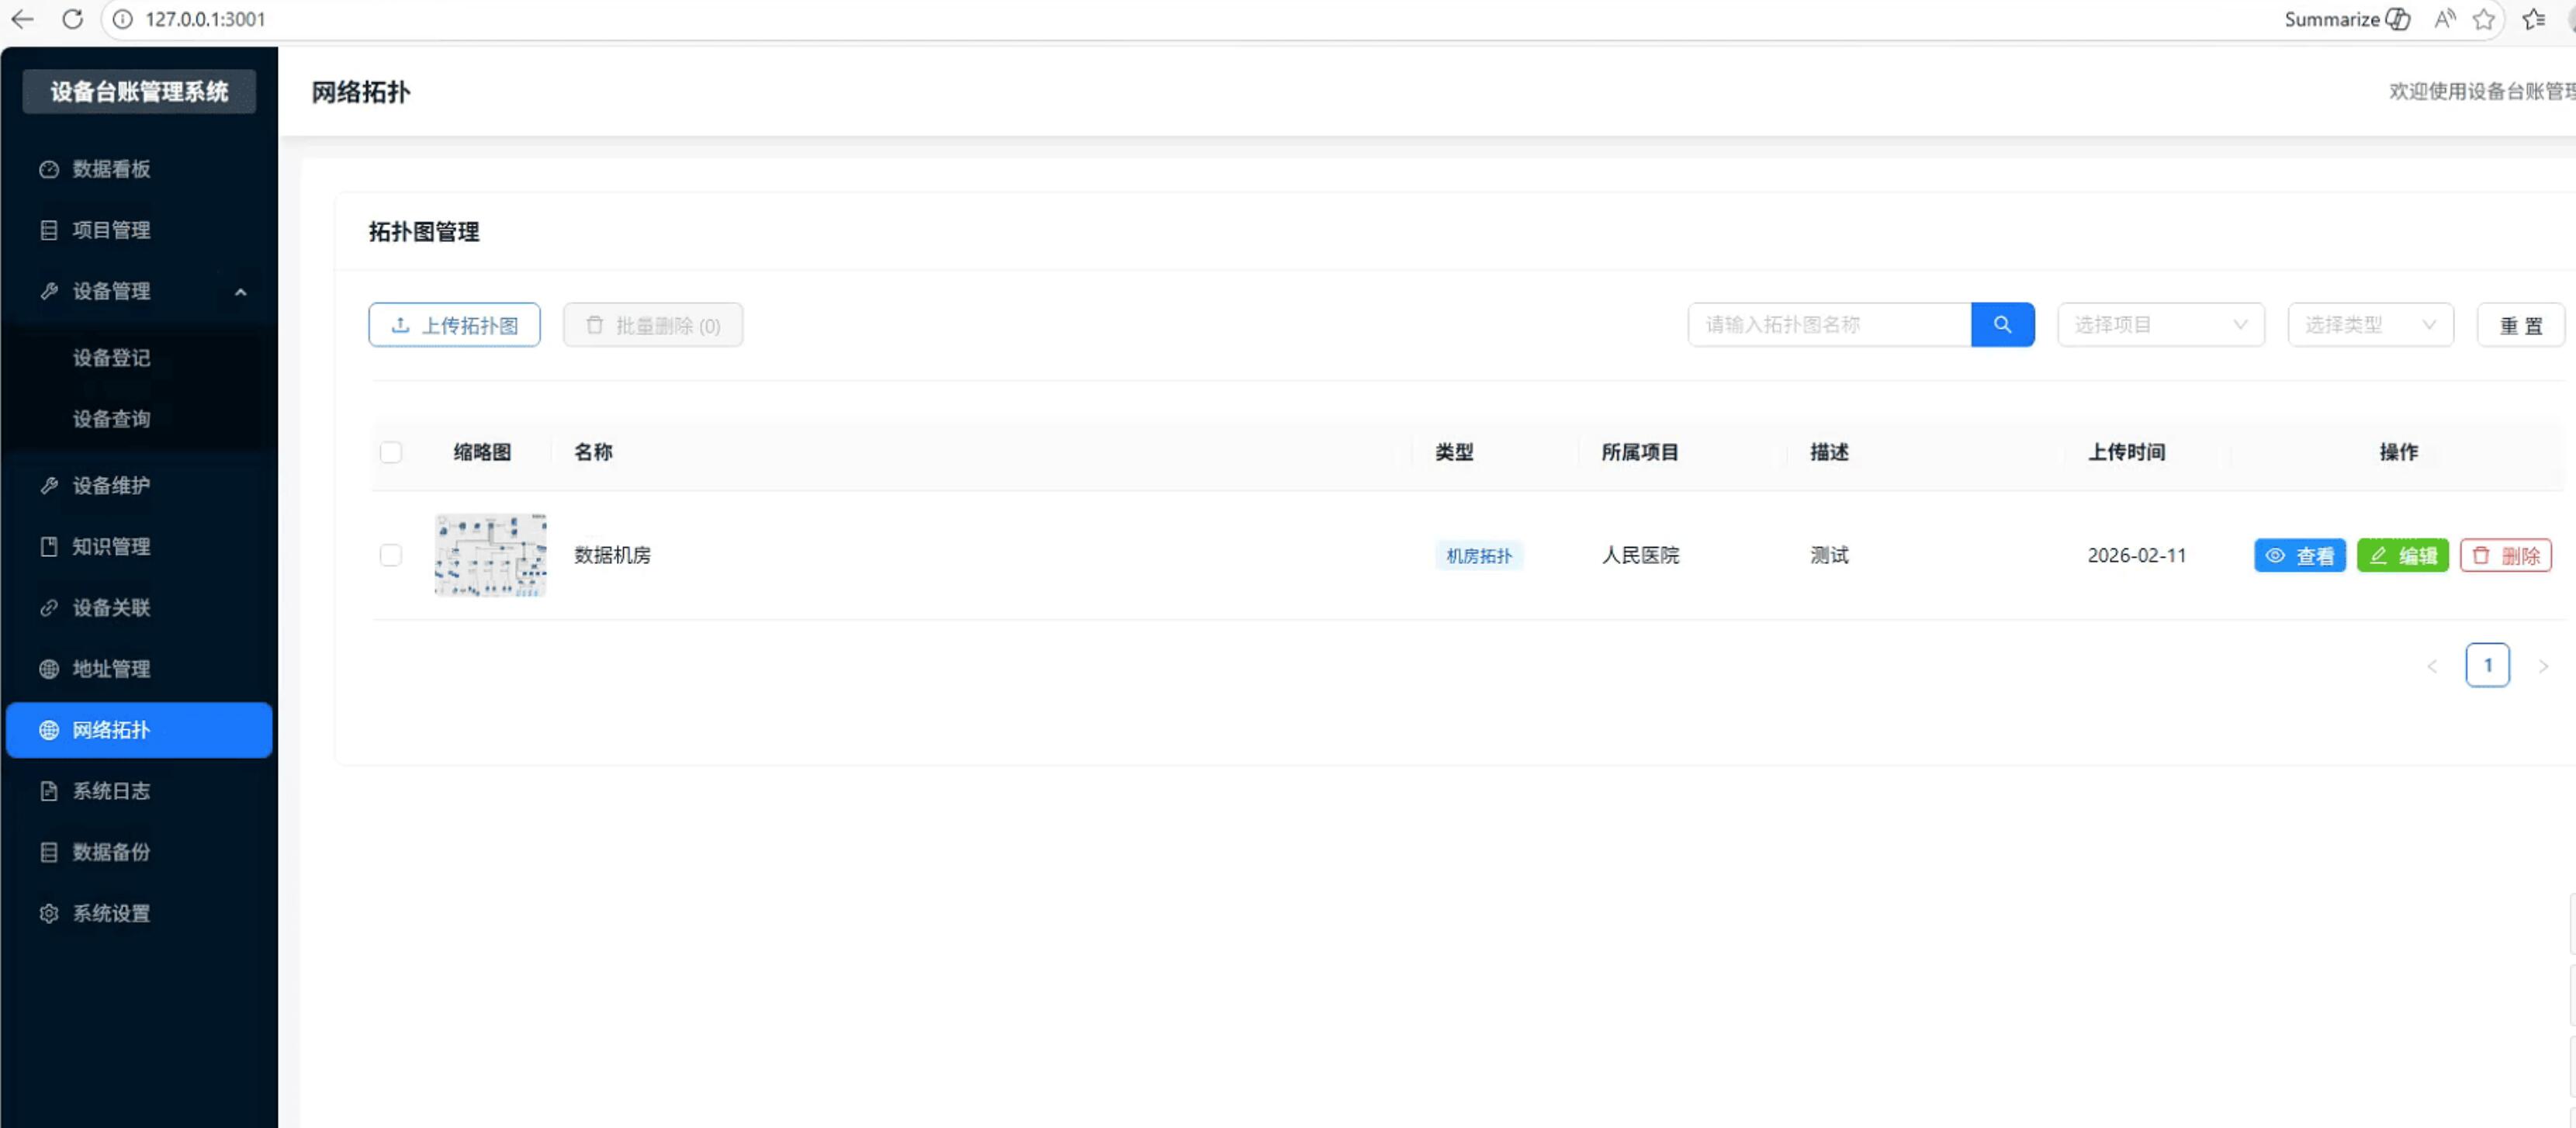Click 查看 for the 数据机房 row

pos(2299,555)
